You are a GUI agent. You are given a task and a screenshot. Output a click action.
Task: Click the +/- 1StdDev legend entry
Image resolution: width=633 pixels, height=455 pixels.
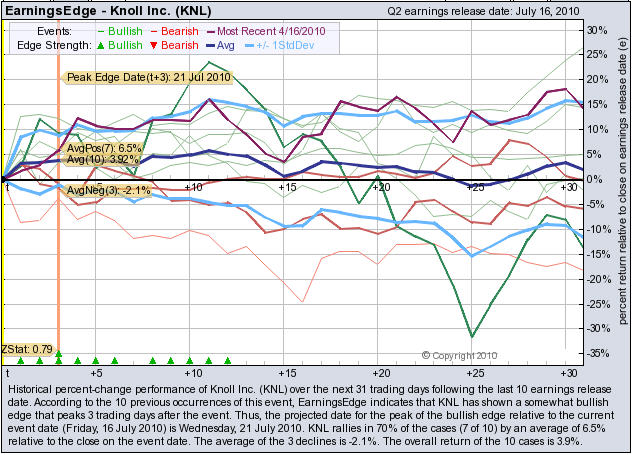pos(285,45)
